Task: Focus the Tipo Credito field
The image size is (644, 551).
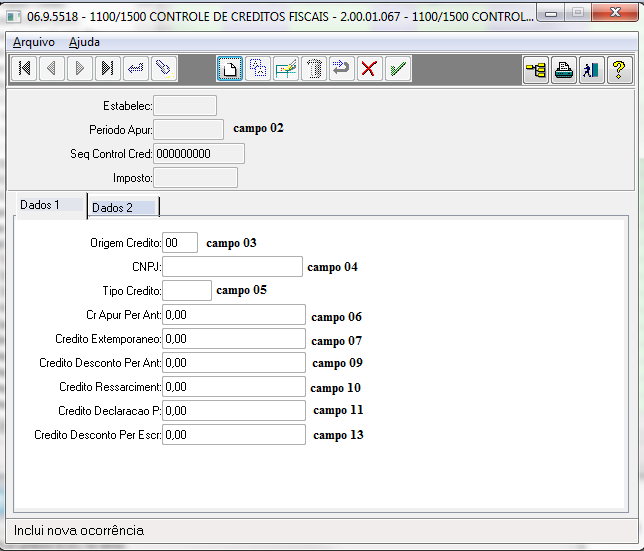Action: point(187,291)
